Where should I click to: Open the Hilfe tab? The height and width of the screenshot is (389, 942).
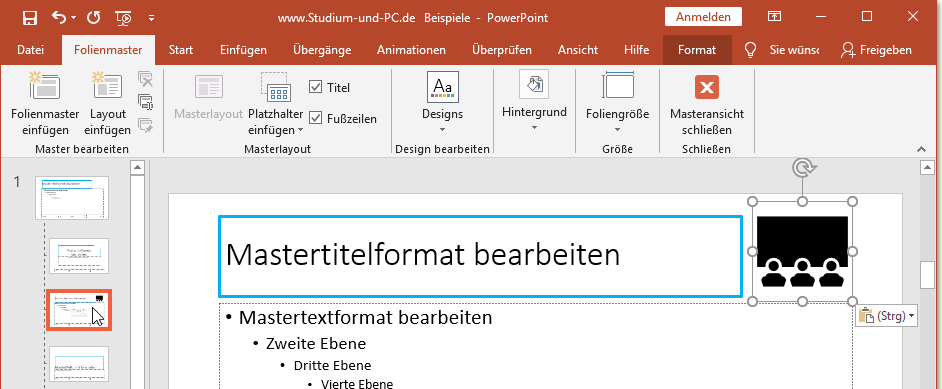coord(637,50)
